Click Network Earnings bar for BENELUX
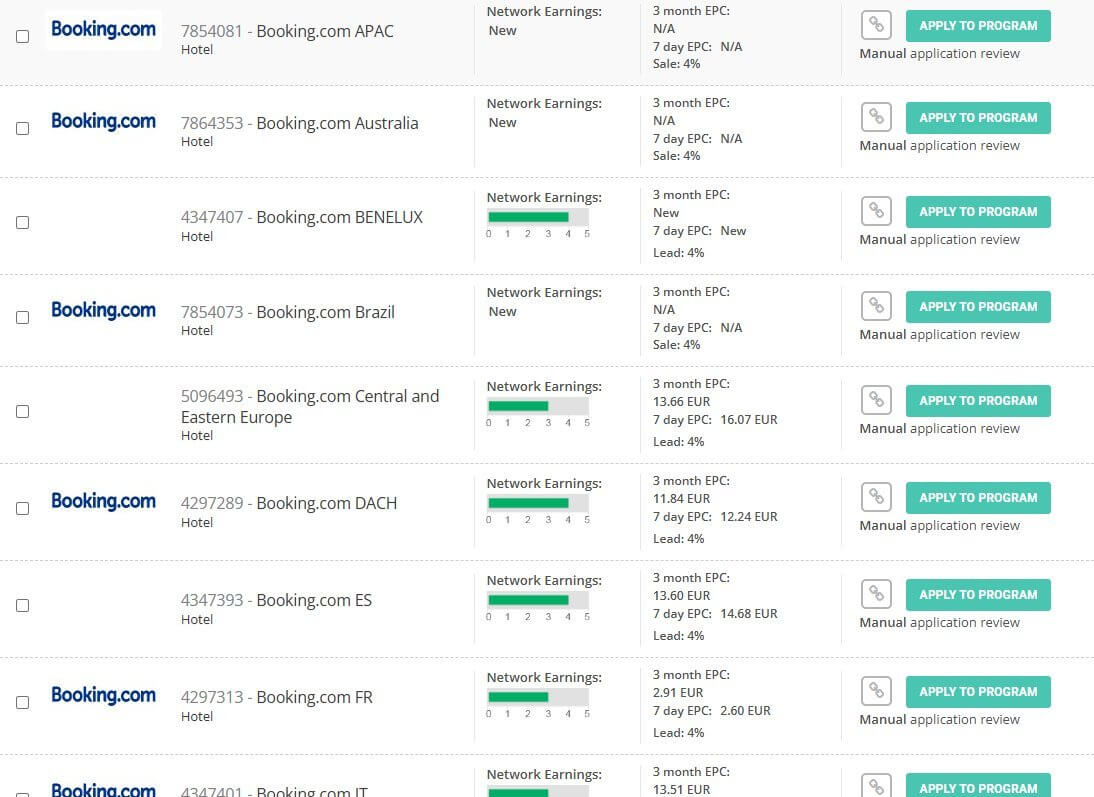 (538, 216)
